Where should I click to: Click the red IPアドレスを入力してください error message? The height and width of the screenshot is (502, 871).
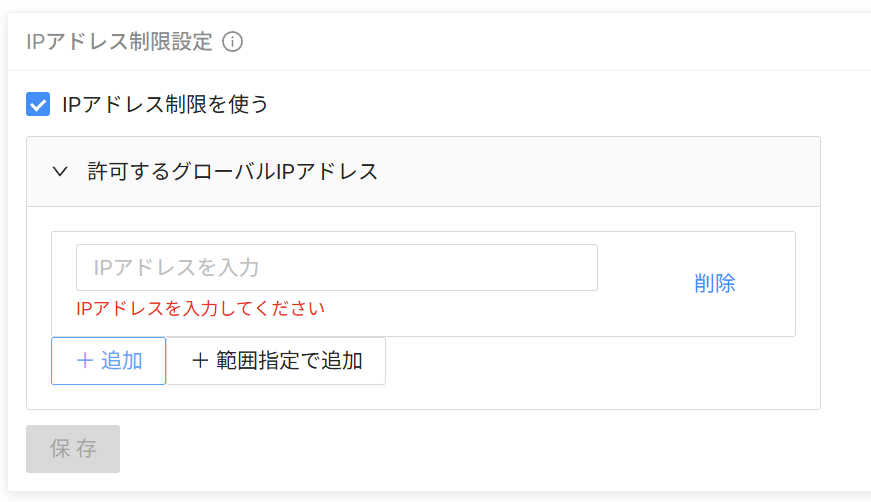[200, 308]
